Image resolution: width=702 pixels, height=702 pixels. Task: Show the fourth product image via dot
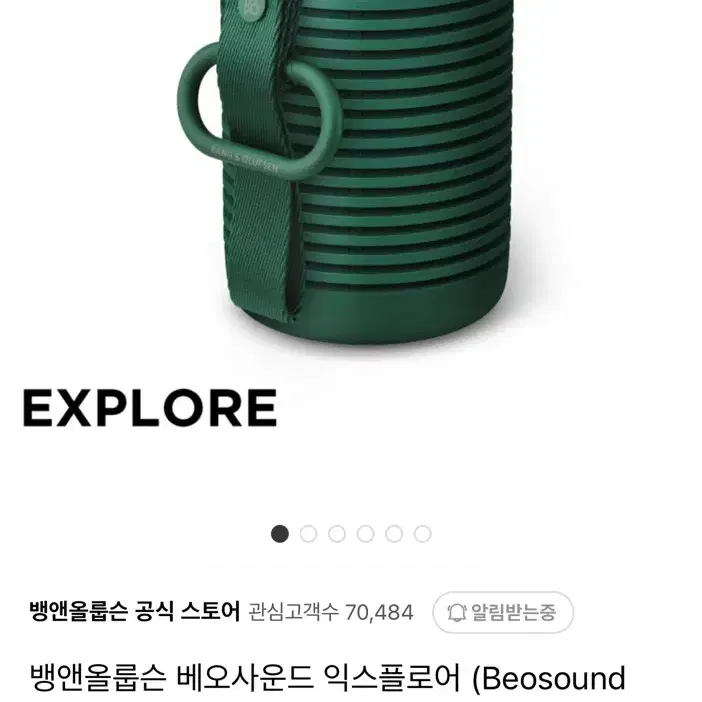365,534
